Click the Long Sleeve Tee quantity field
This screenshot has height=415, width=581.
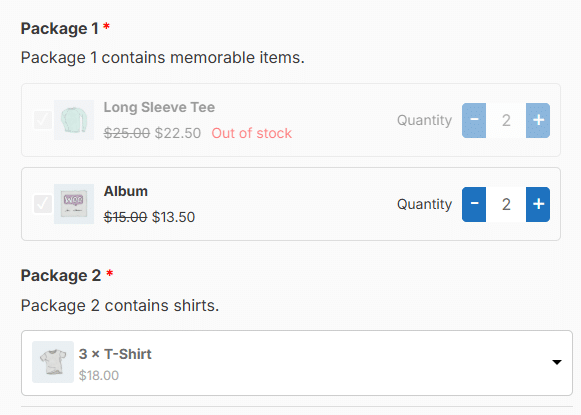click(x=506, y=120)
